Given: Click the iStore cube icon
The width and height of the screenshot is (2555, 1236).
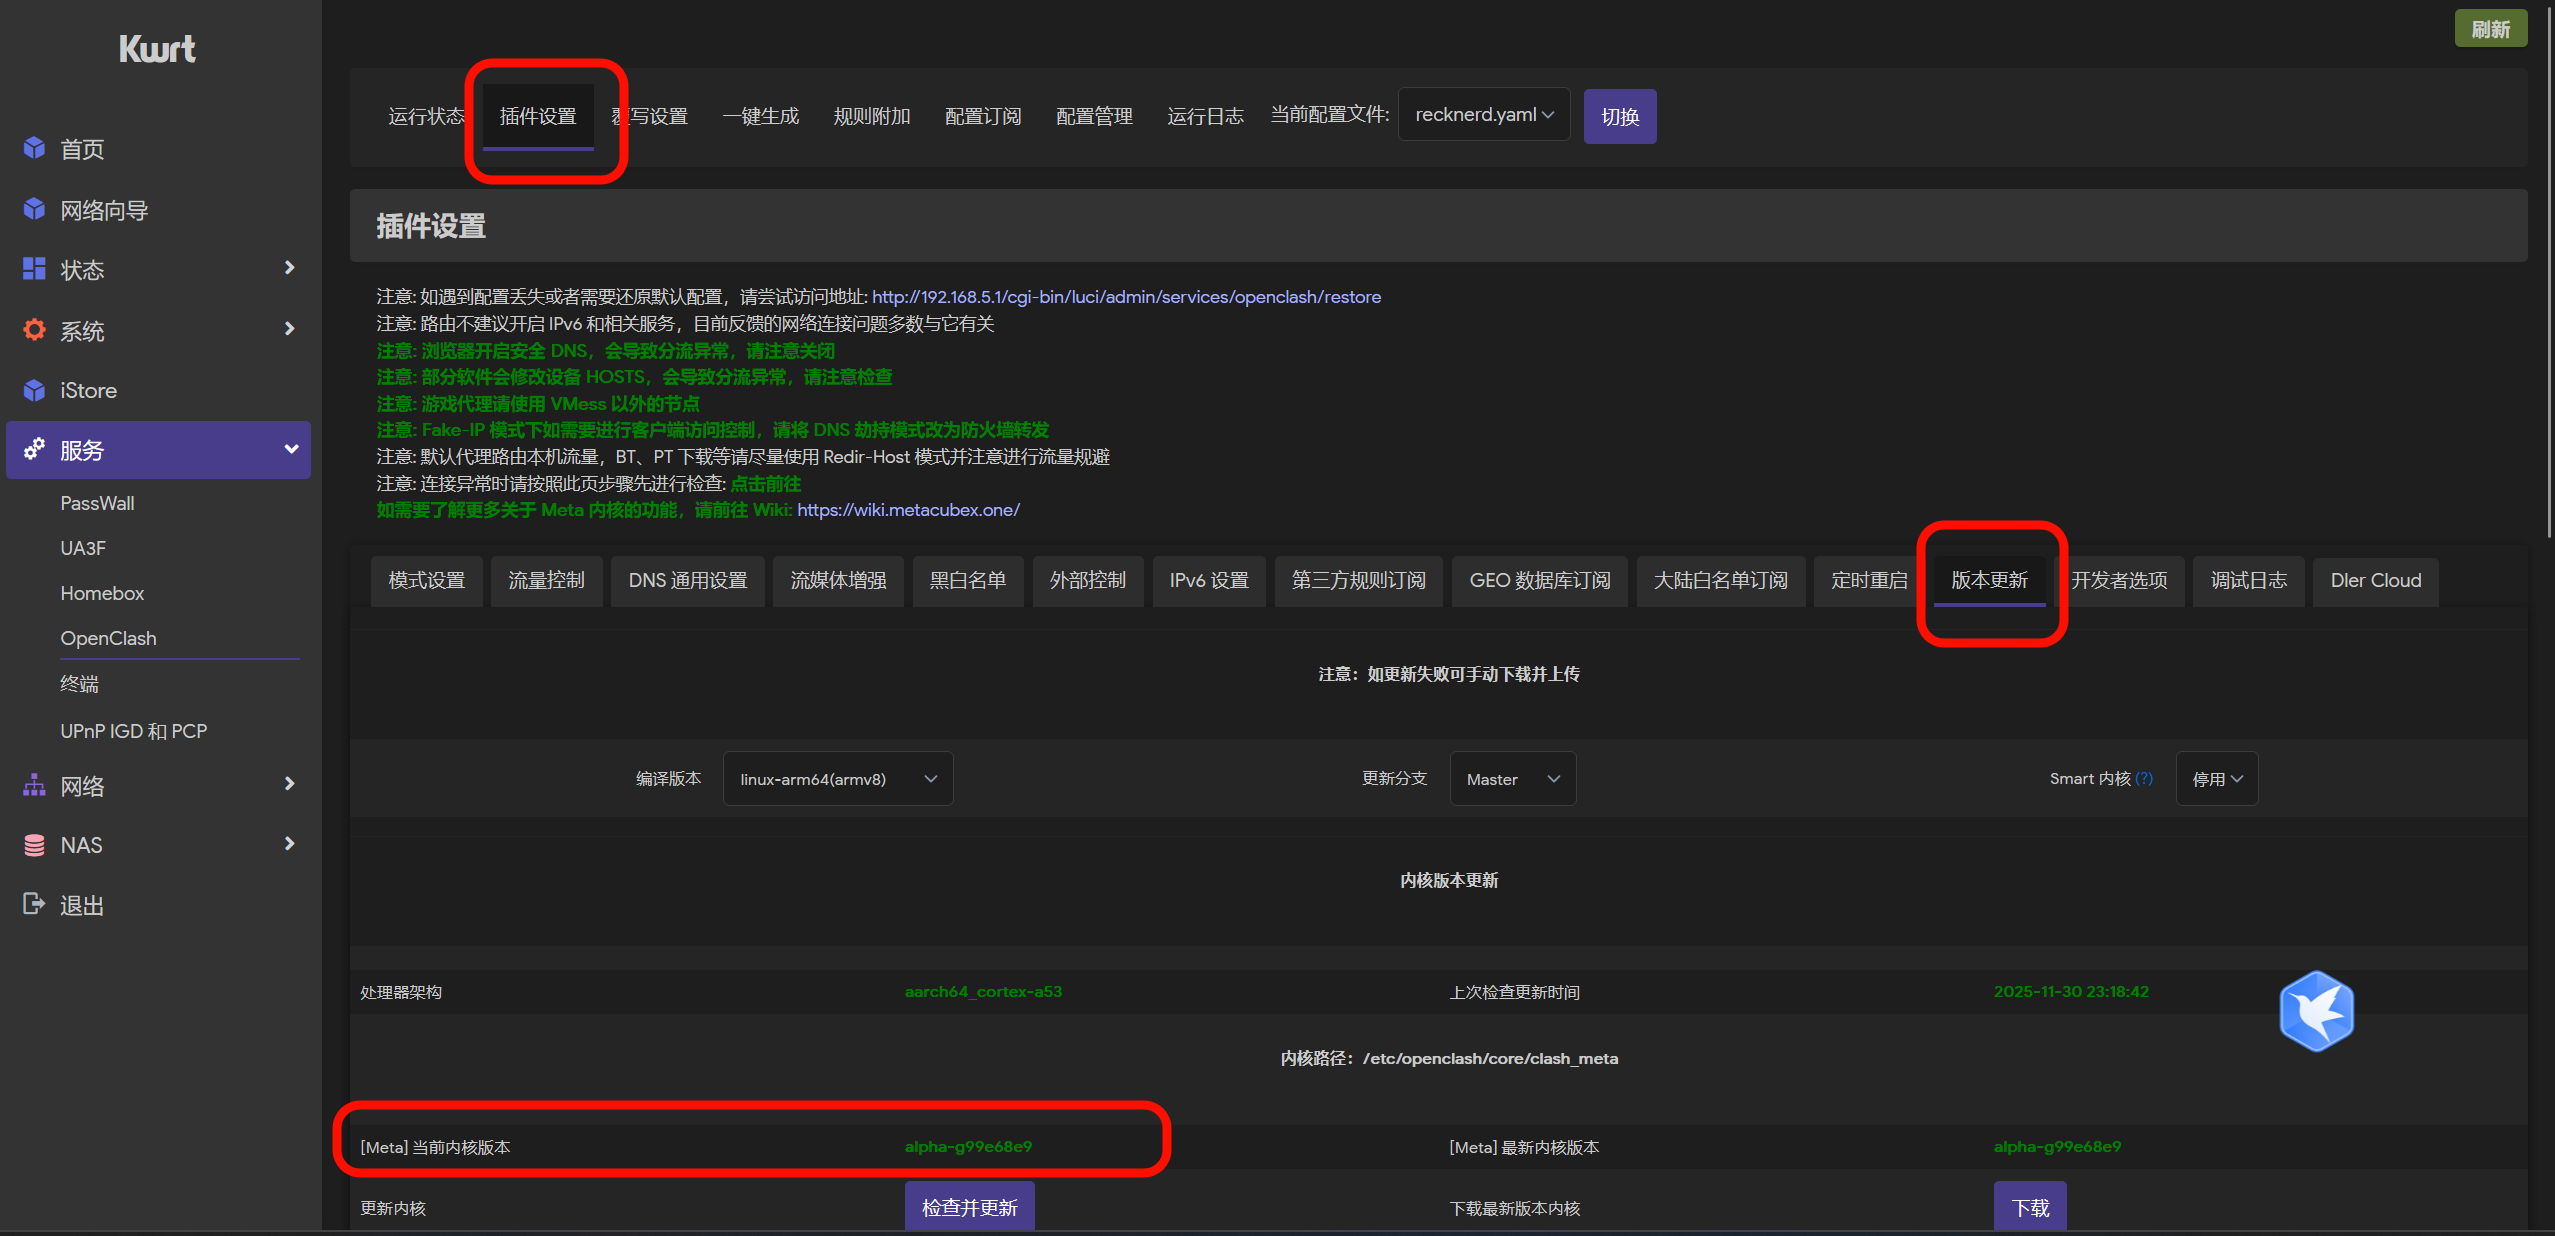Looking at the screenshot, I should [34, 390].
